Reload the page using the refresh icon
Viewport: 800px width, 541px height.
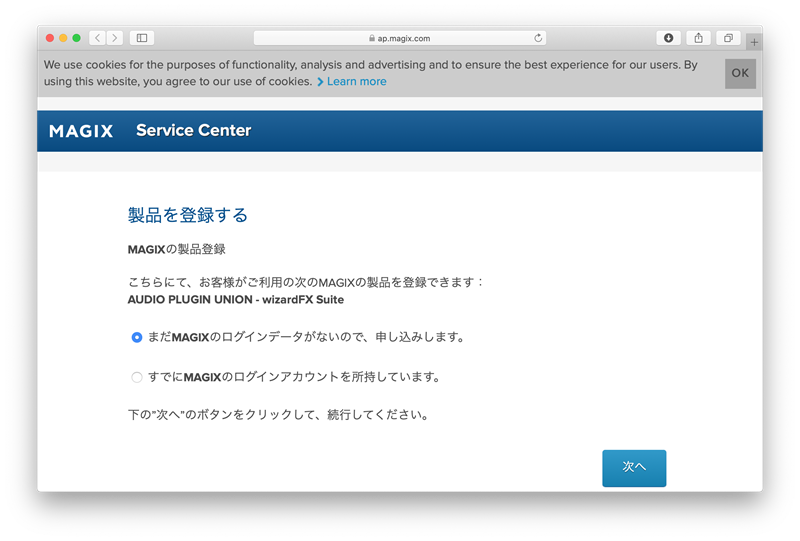coord(538,38)
